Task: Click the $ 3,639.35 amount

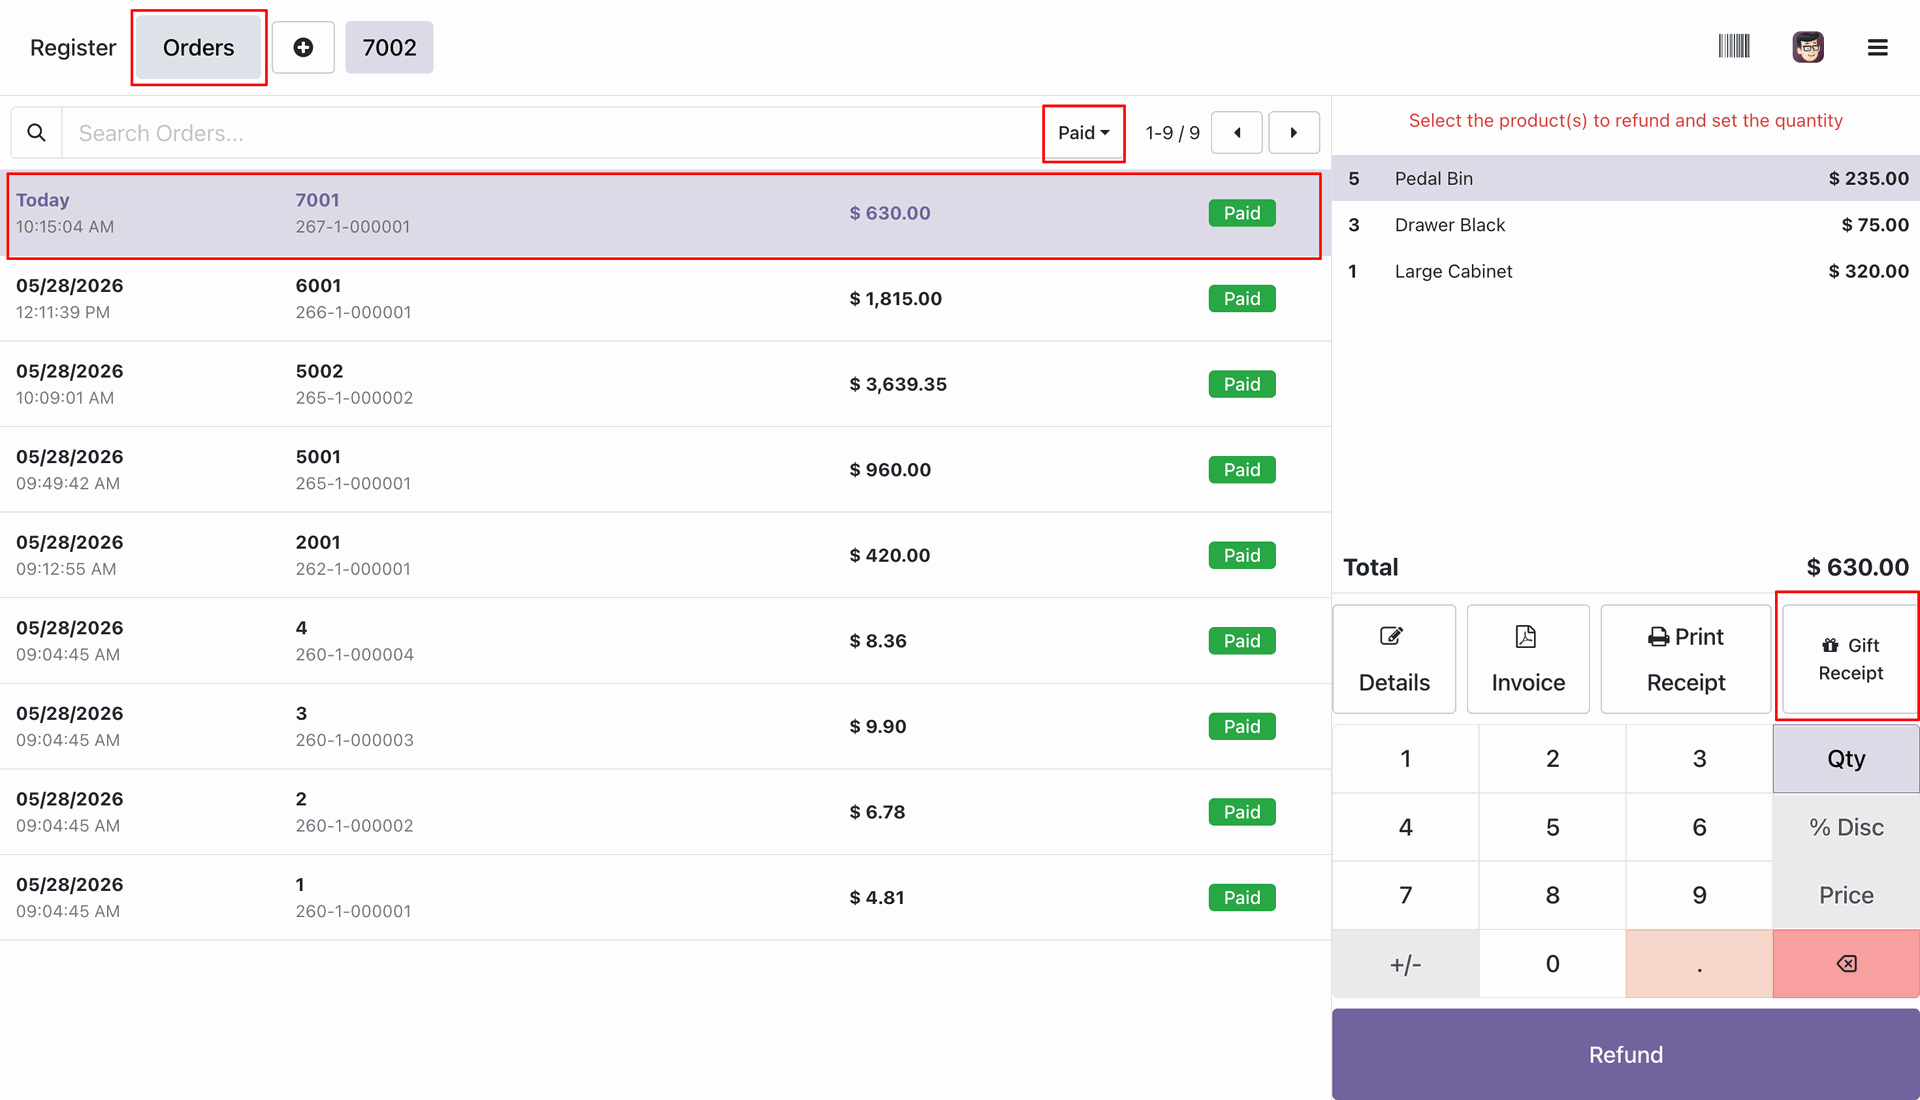Action: point(898,384)
